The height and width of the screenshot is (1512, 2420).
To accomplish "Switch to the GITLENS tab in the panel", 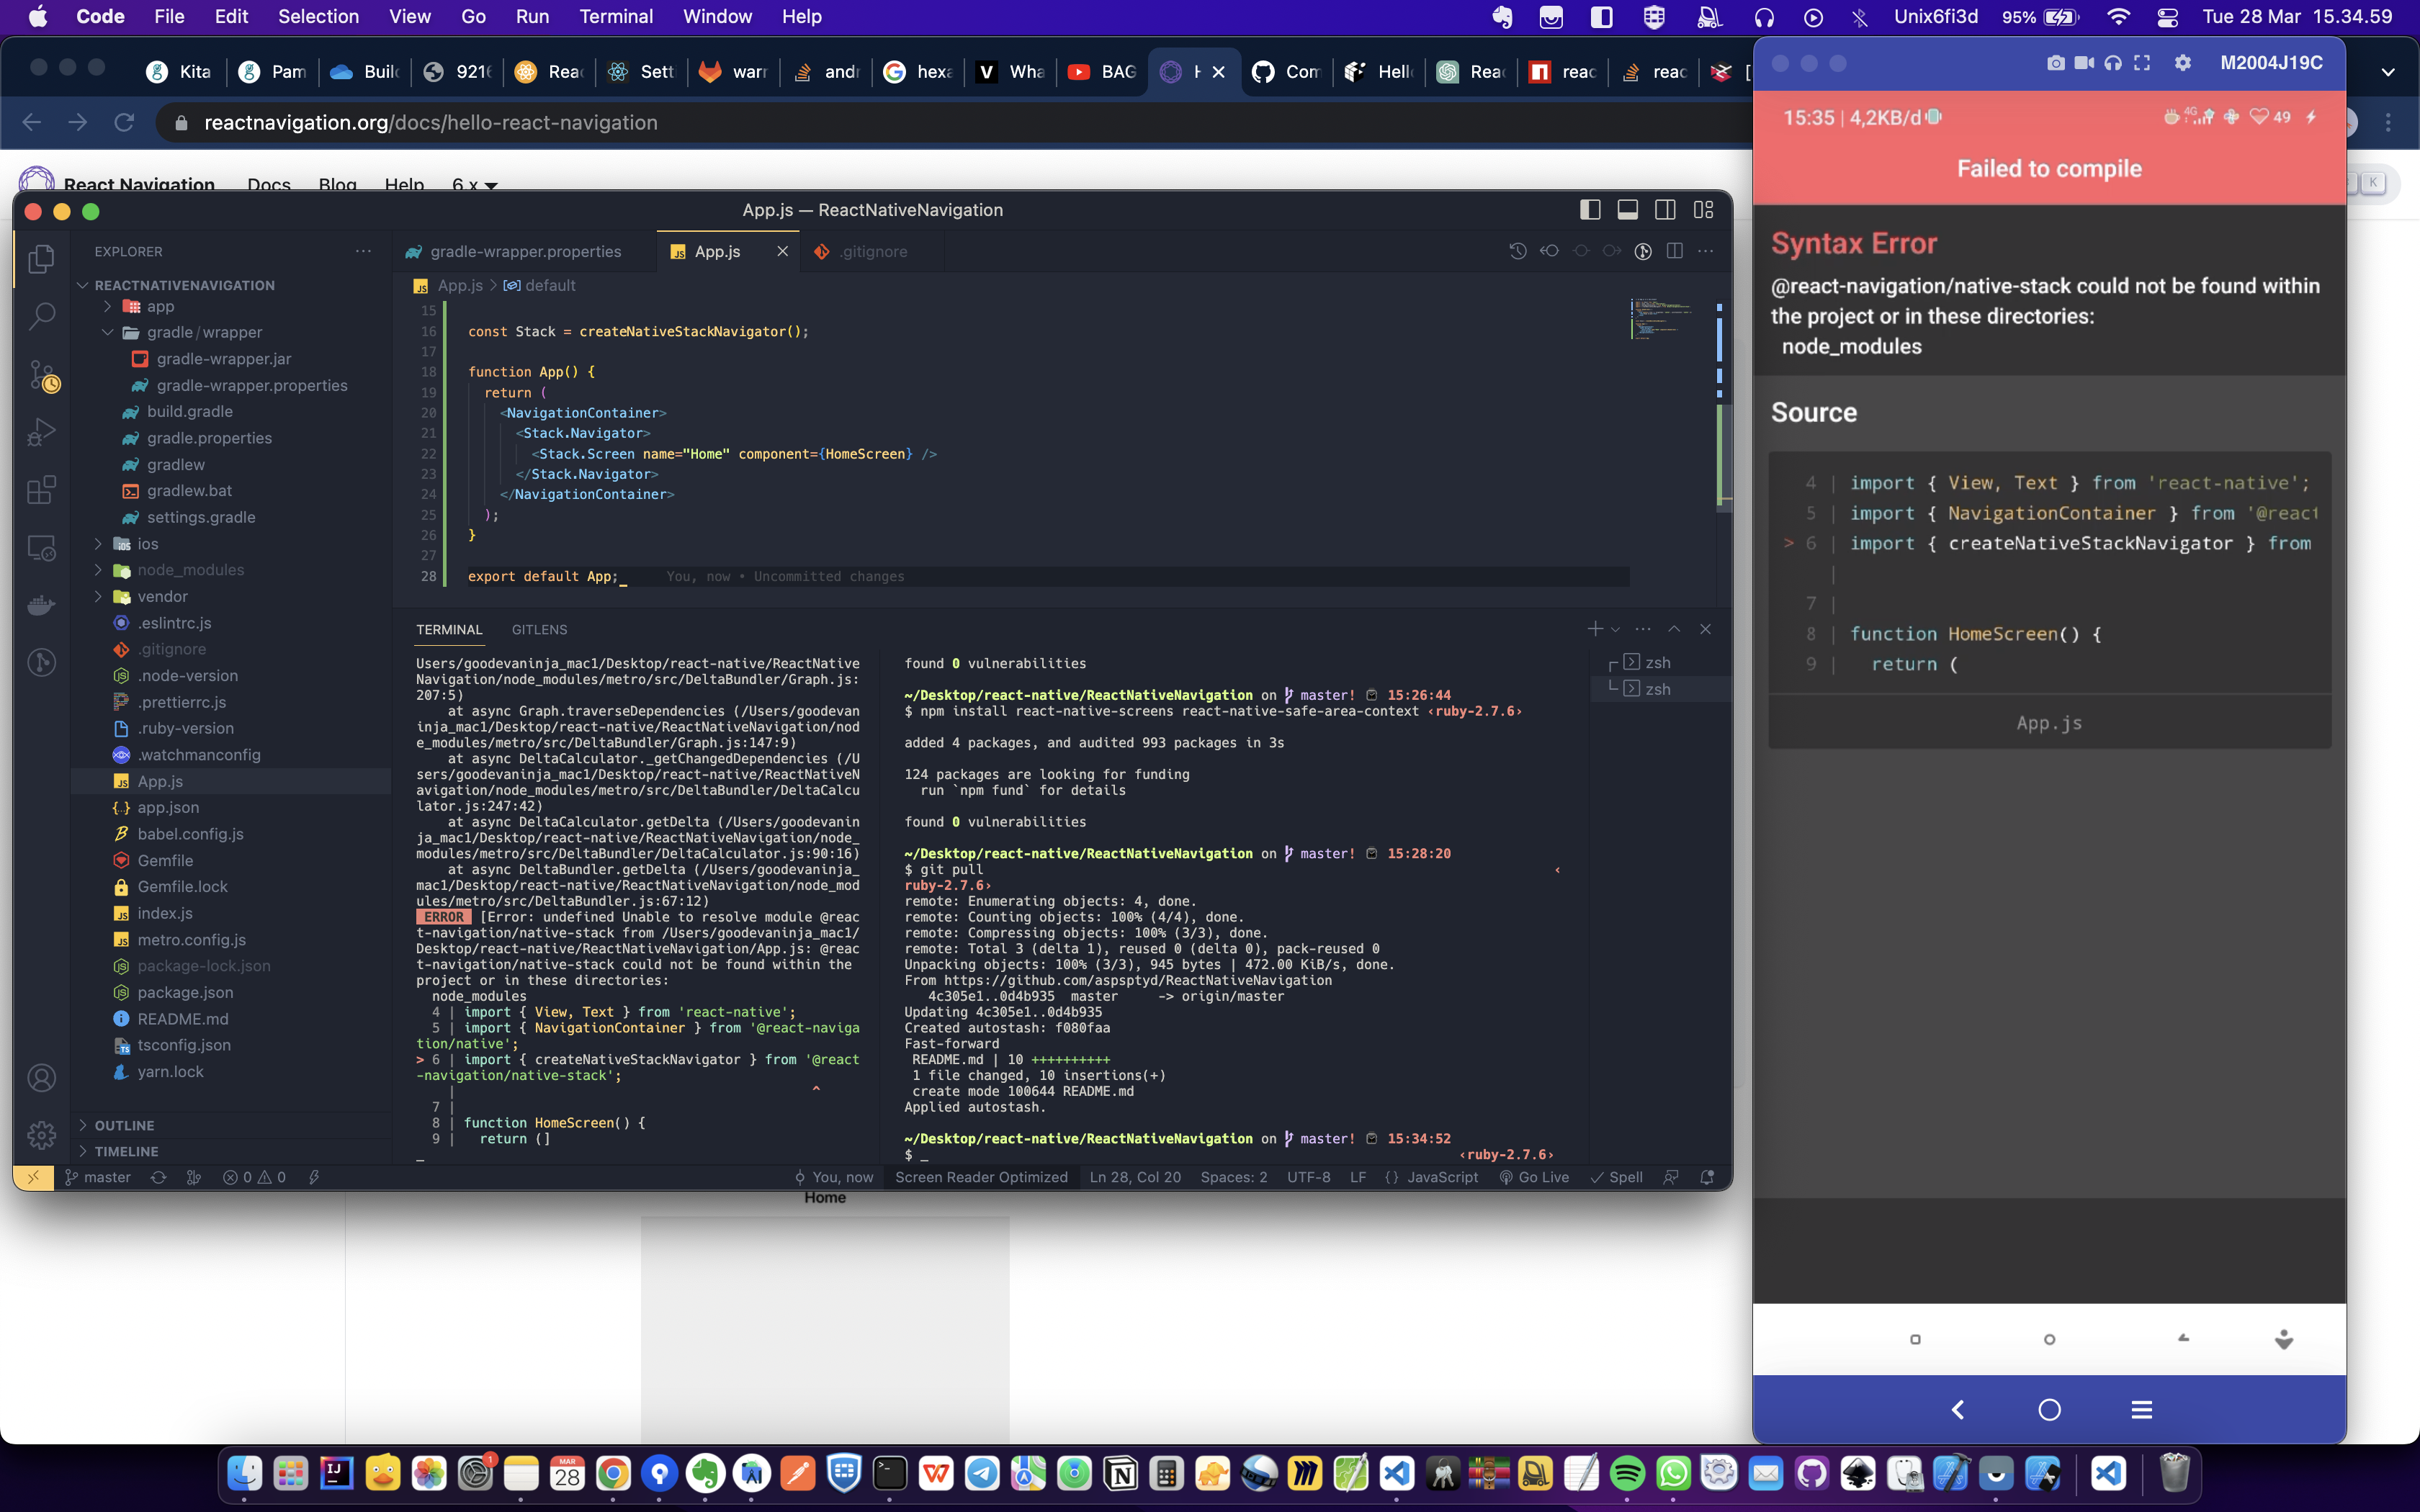I will 539,629.
